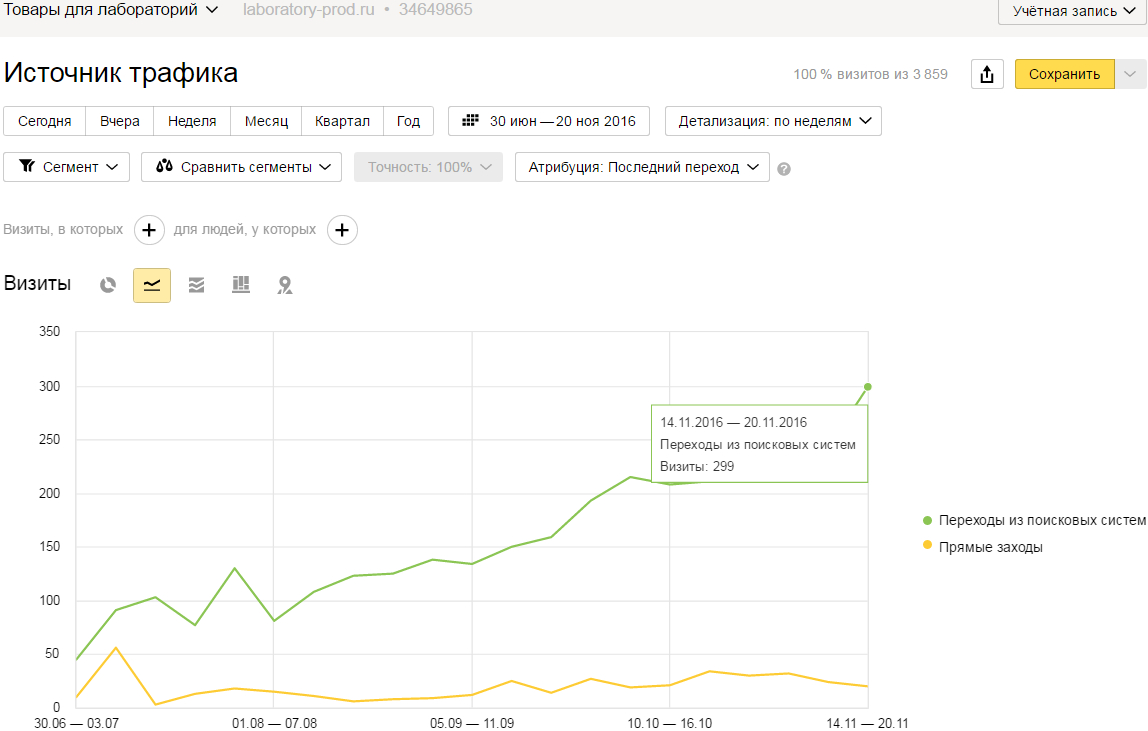Toggle the search engine traffic legend item
The image size is (1148, 731).
(x=1034, y=520)
